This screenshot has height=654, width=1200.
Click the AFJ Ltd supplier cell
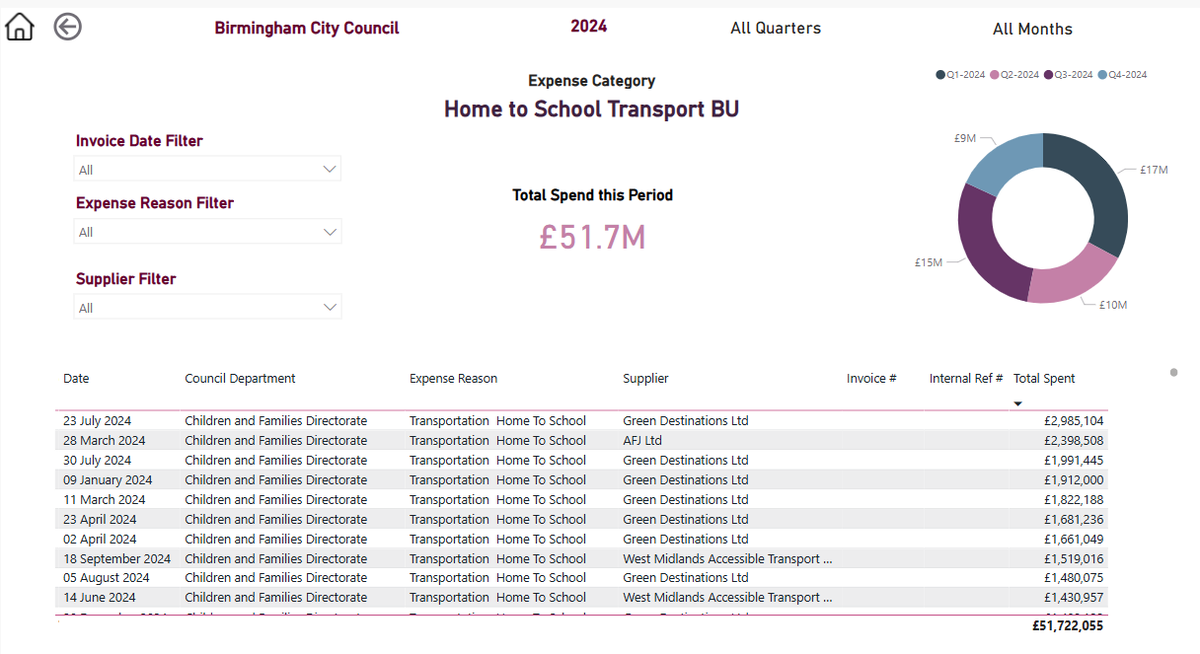643,441
